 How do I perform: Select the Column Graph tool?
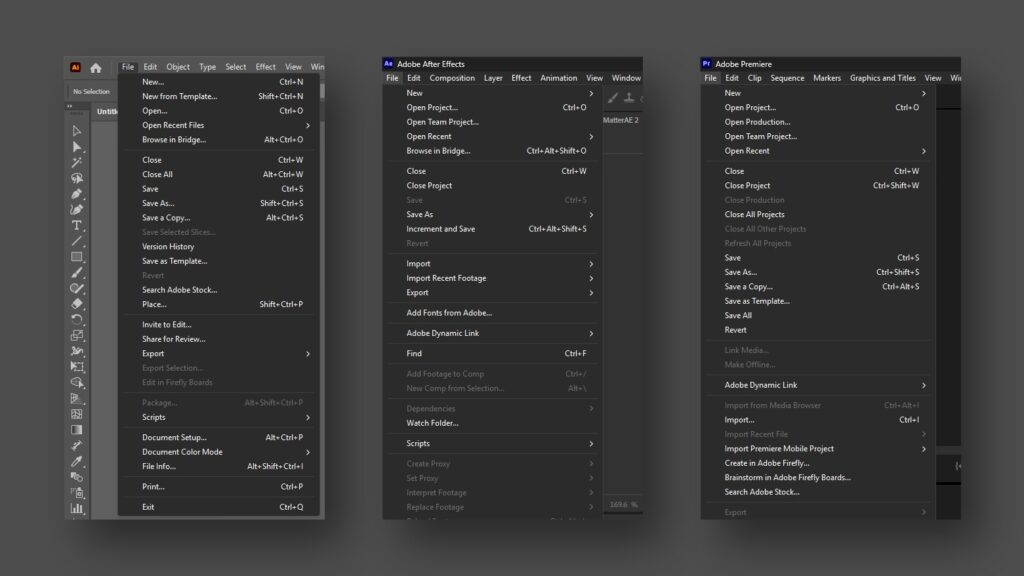coord(76,508)
